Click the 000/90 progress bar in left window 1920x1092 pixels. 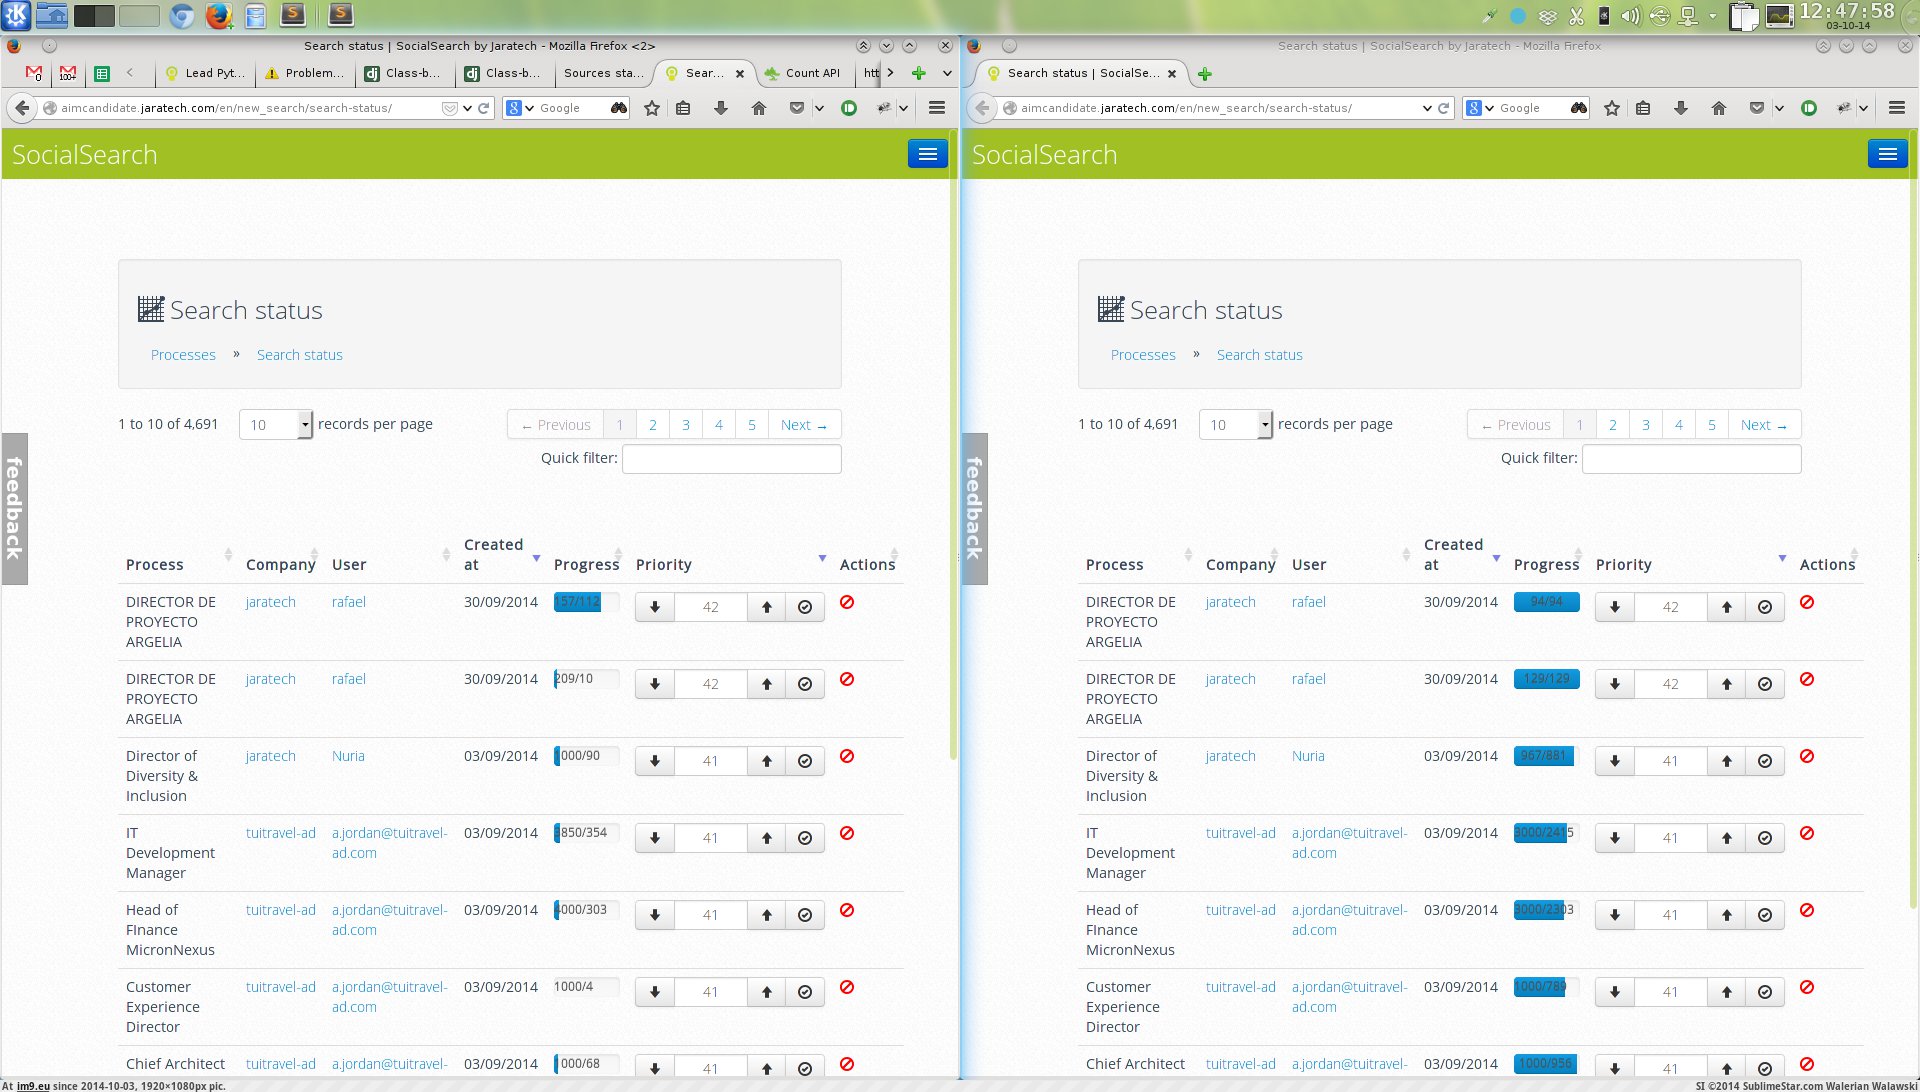[587, 756]
